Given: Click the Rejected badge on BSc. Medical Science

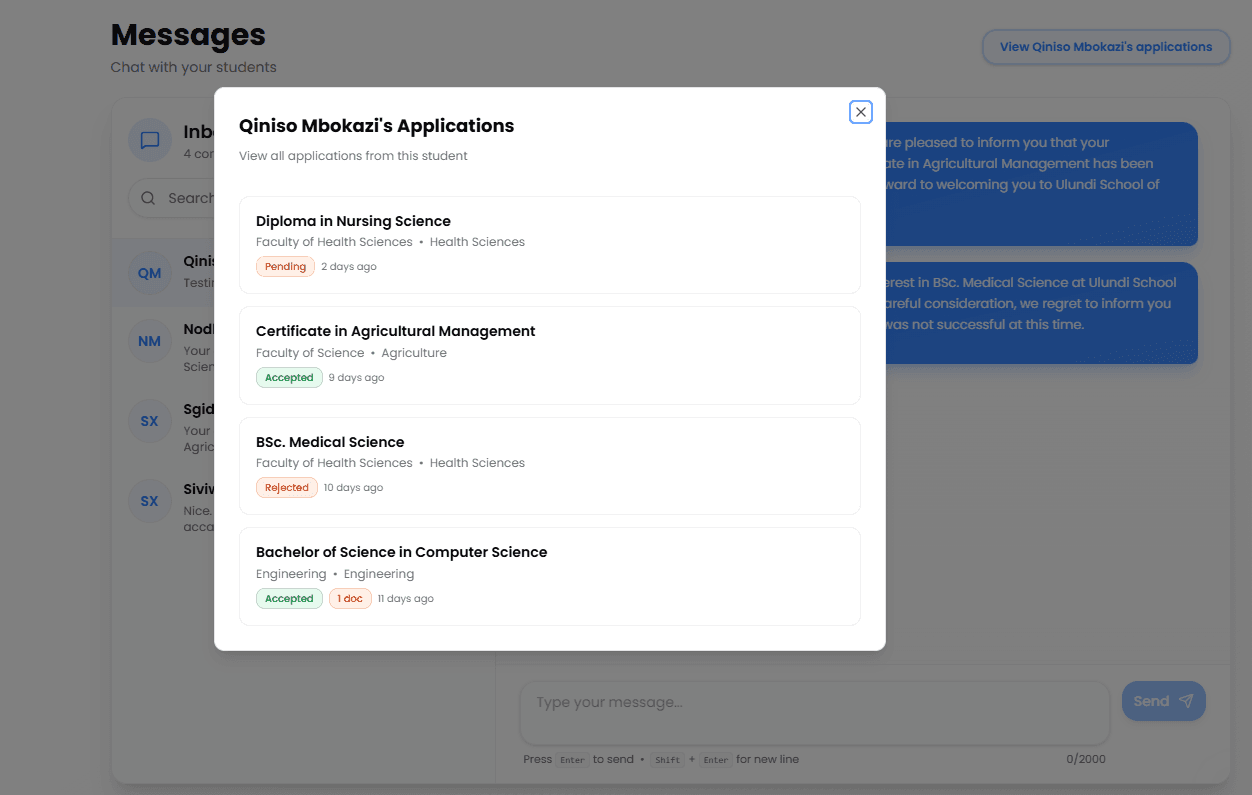Looking at the screenshot, I should coord(287,487).
